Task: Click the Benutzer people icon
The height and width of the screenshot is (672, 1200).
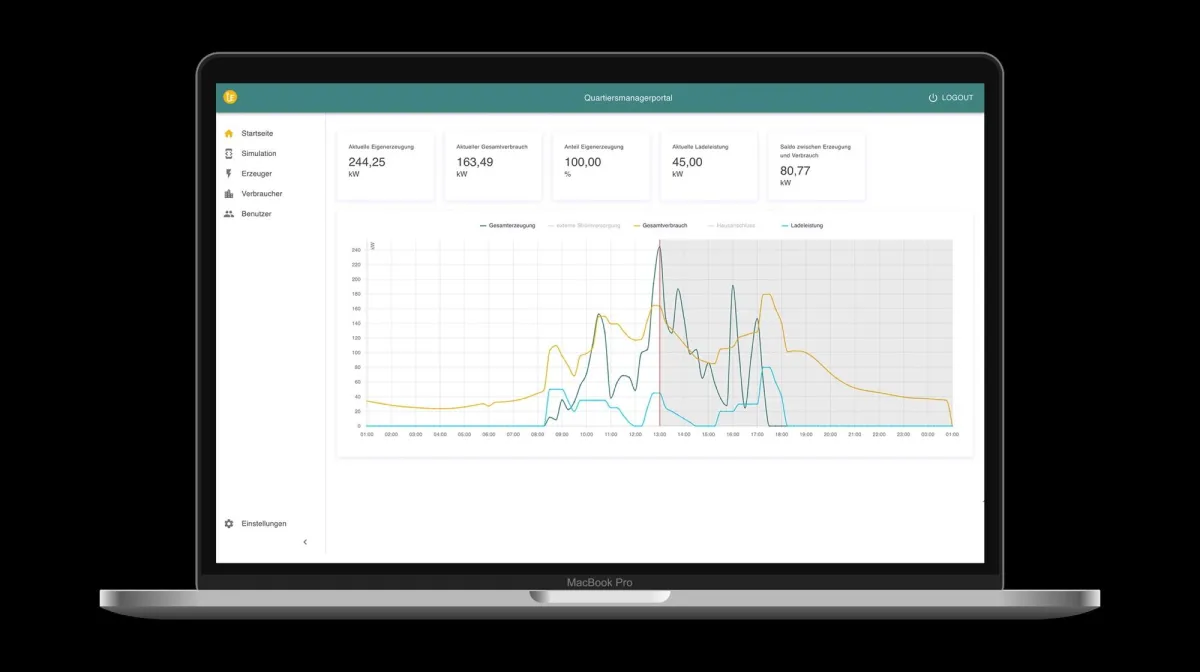Action: click(x=229, y=214)
